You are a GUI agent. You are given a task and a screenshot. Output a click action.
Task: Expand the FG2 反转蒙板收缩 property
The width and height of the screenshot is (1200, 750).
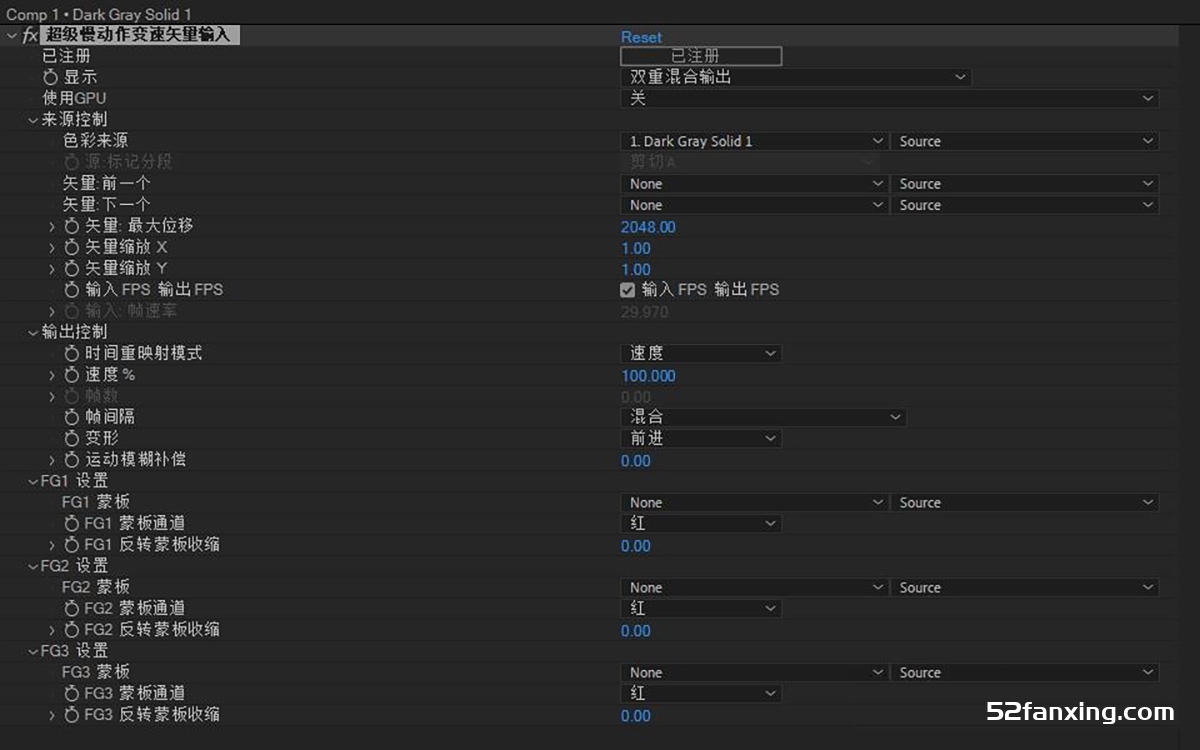pos(52,630)
